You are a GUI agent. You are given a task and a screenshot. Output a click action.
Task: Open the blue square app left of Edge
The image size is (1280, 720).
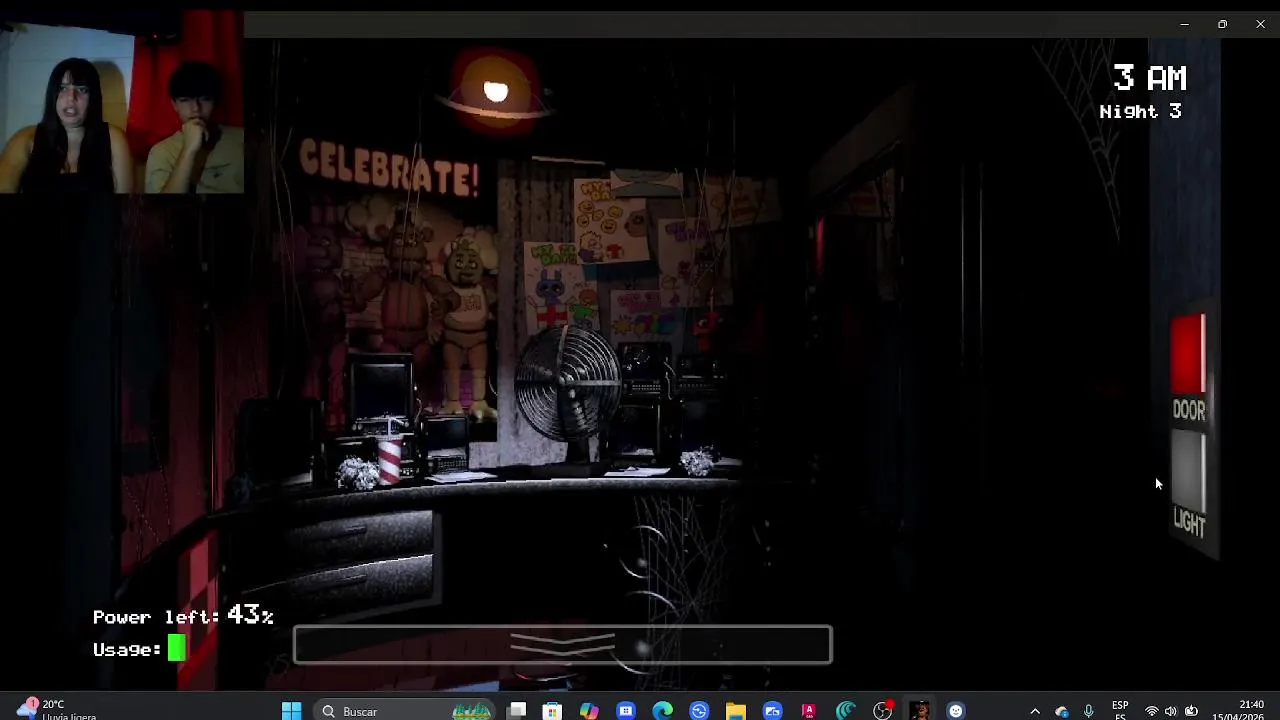[x=626, y=711]
